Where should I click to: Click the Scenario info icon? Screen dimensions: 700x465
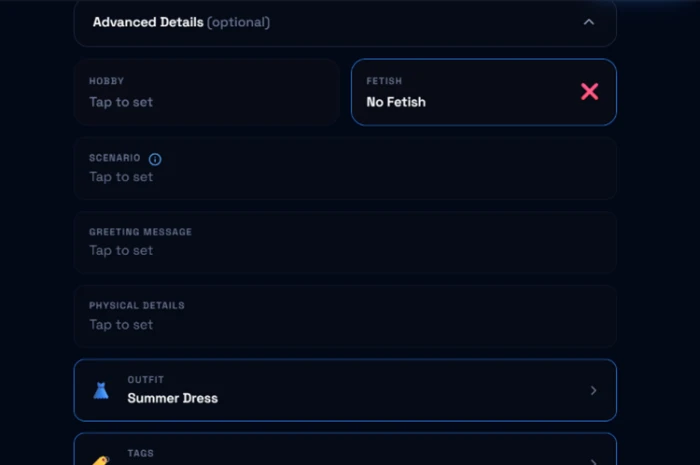coord(155,159)
